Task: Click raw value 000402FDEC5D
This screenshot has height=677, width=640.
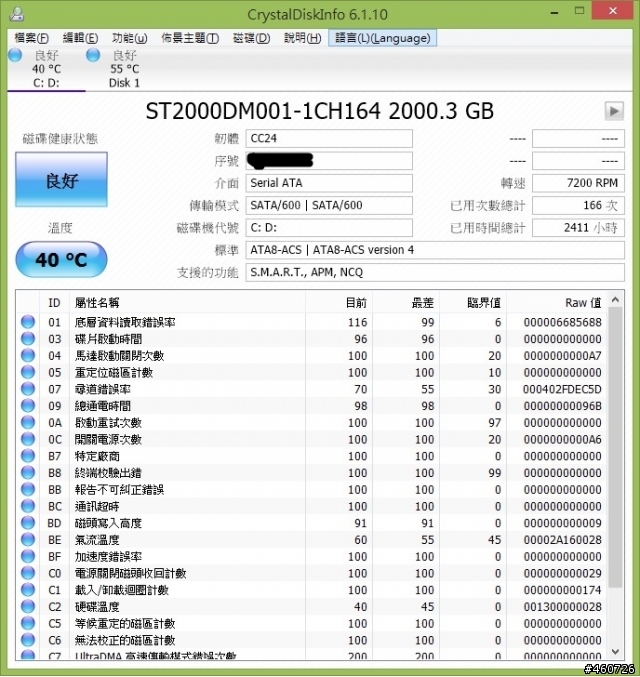Action: pyautogui.click(x=562, y=389)
